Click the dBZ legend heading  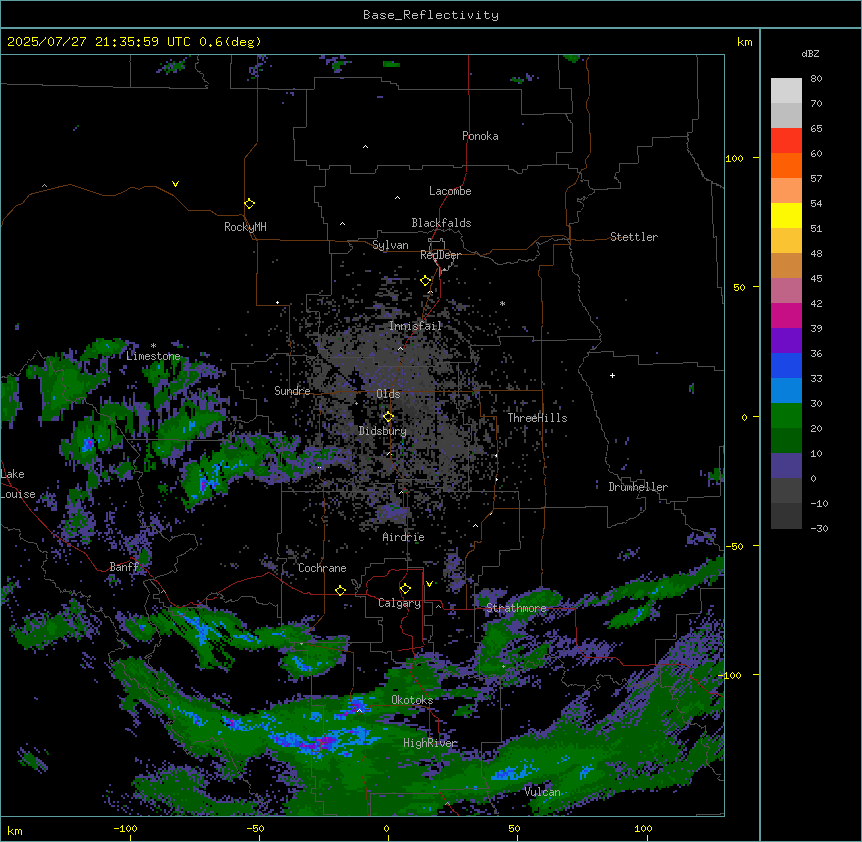click(x=810, y=53)
